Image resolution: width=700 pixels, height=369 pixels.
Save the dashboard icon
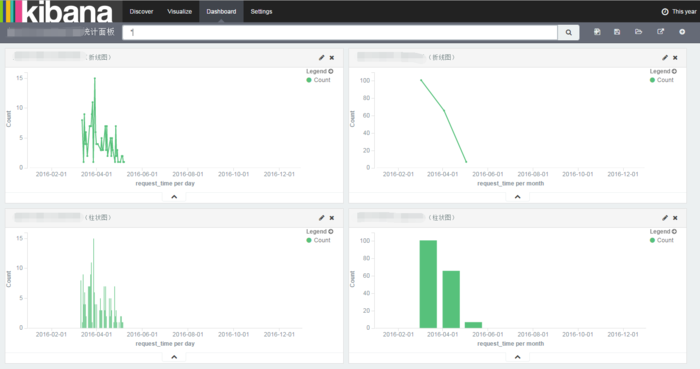[617, 32]
